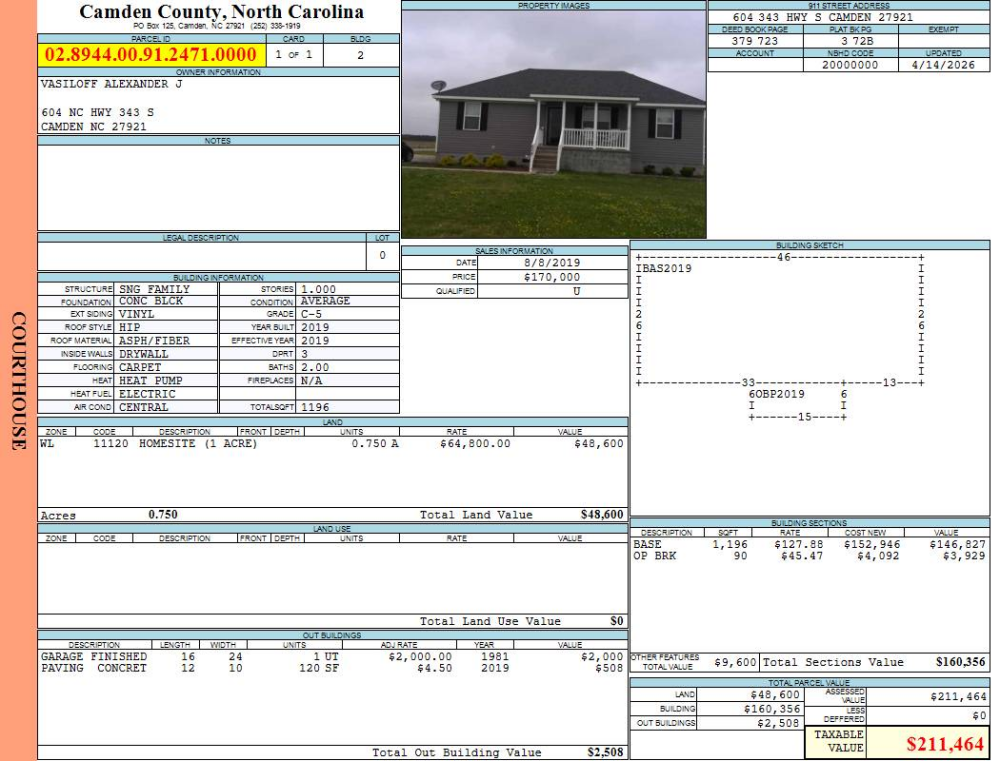Click the 911 street address 604 343 HWY S CAMDEN 27921
The width and height of the screenshot is (1000, 761).
tap(823, 17)
